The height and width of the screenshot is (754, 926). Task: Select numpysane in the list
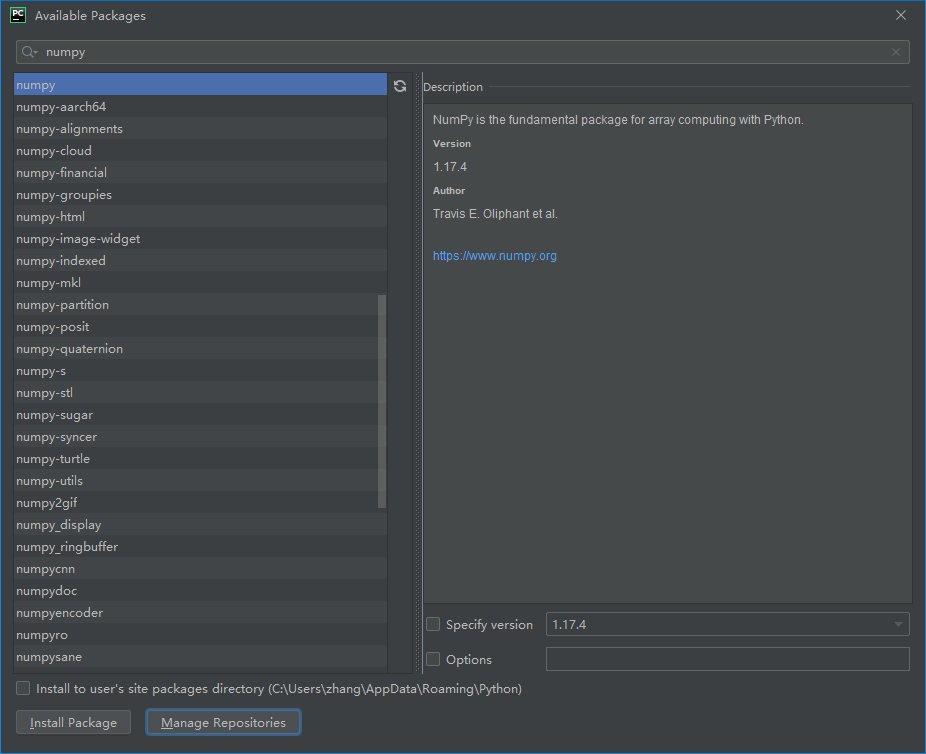click(x=200, y=657)
